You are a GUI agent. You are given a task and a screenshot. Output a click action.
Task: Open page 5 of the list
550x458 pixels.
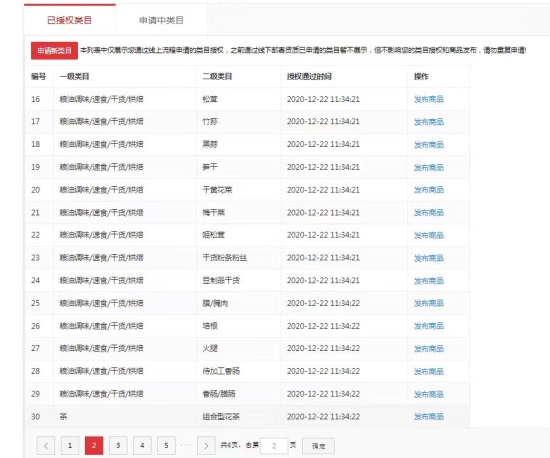click(x=166, y=446)
